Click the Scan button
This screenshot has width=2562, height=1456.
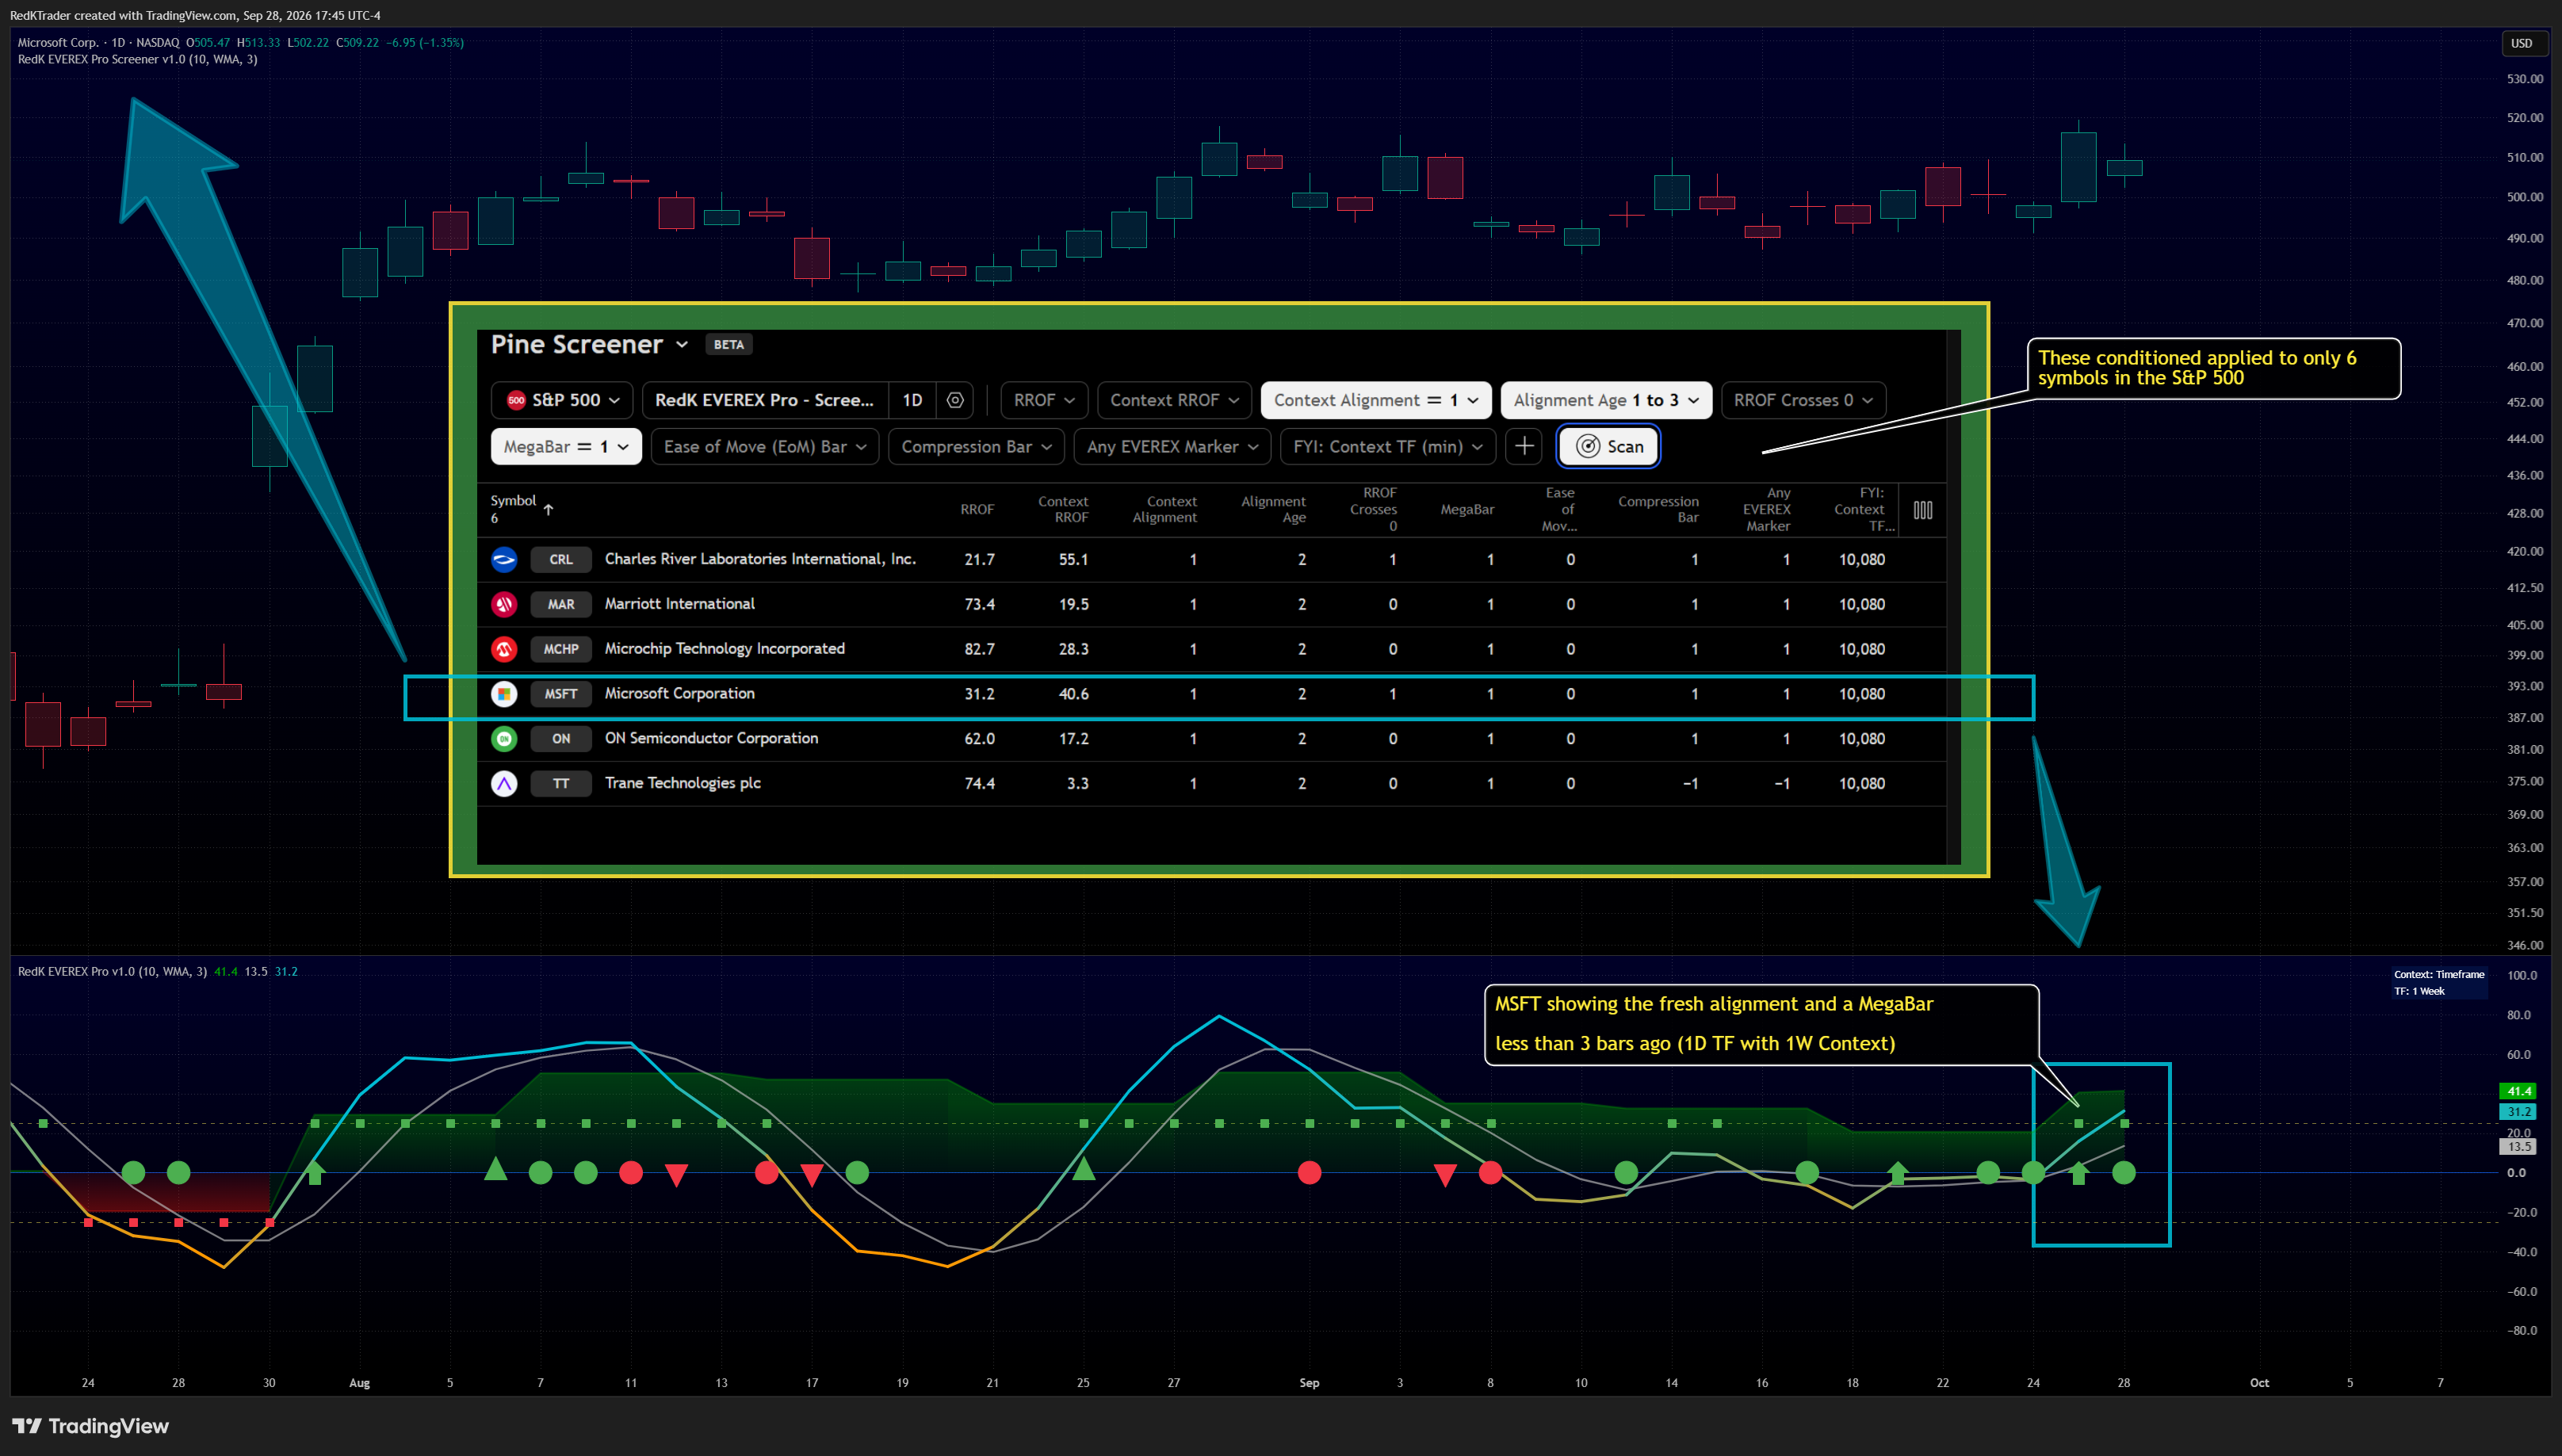point(1608,446)
